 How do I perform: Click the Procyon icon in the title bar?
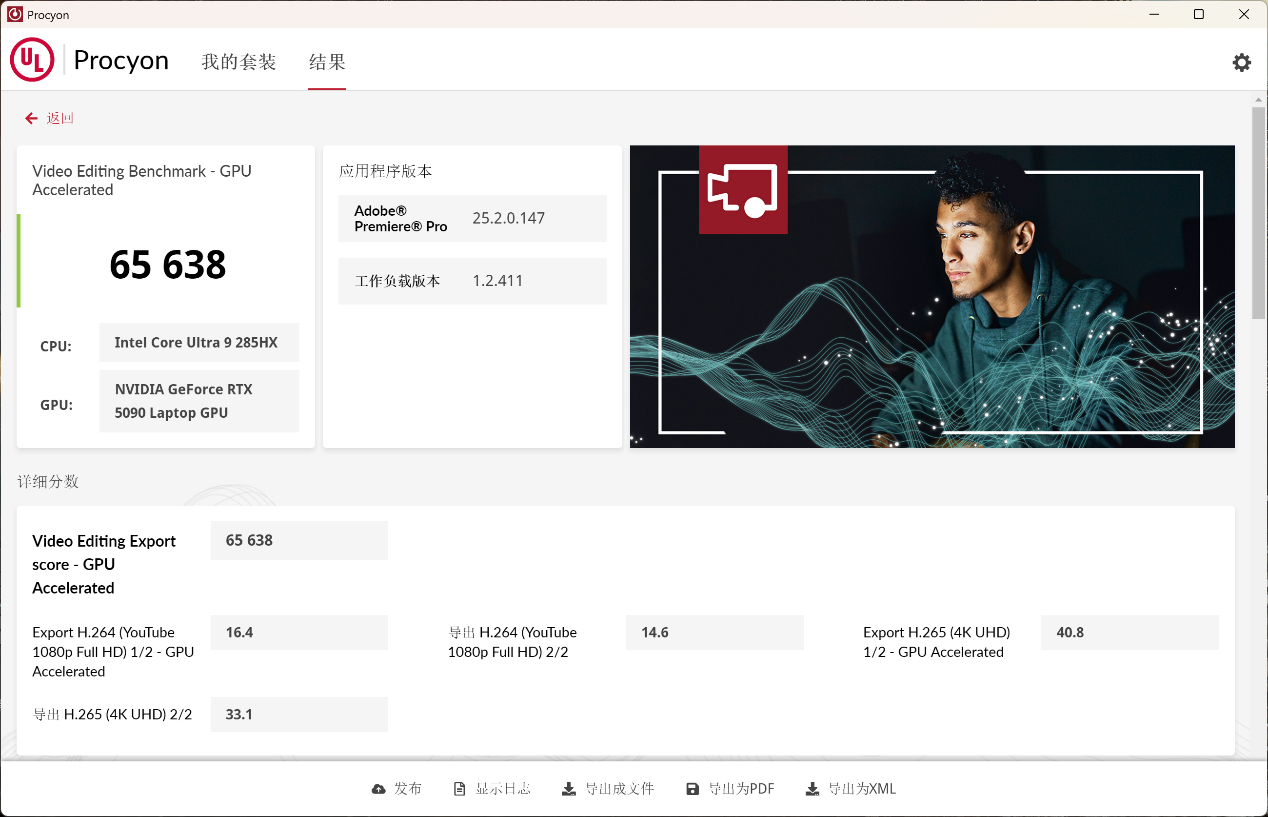[x=14, y=14]
